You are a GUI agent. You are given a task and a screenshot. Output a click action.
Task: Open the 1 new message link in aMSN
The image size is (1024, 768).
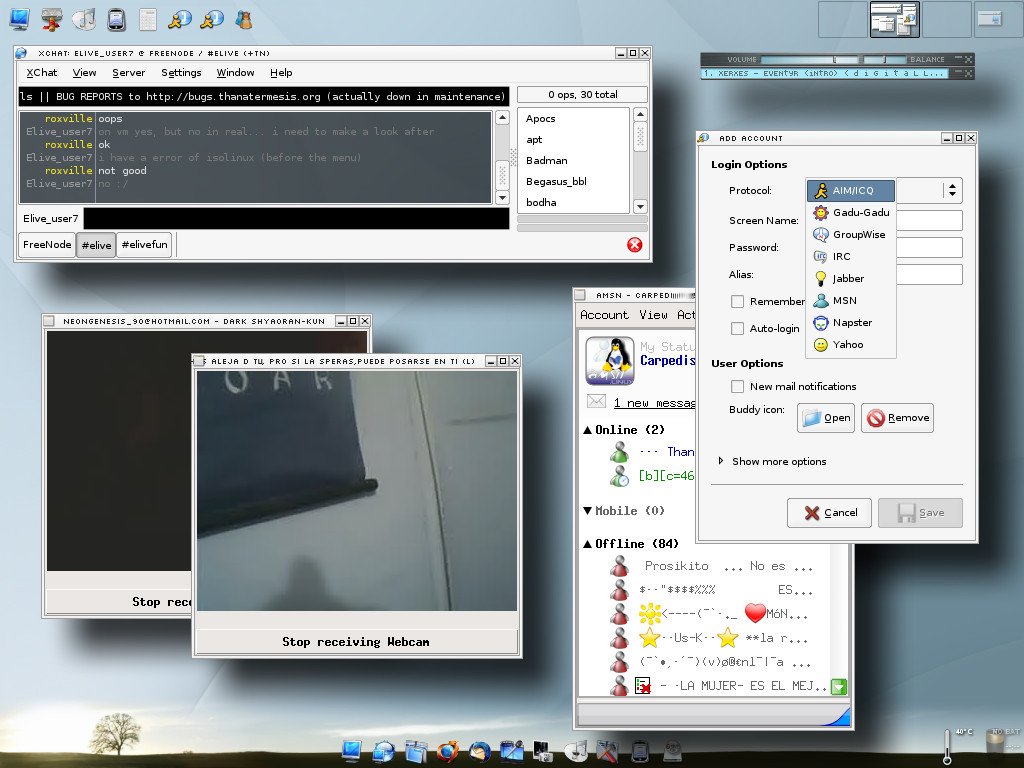click(654, 403)
